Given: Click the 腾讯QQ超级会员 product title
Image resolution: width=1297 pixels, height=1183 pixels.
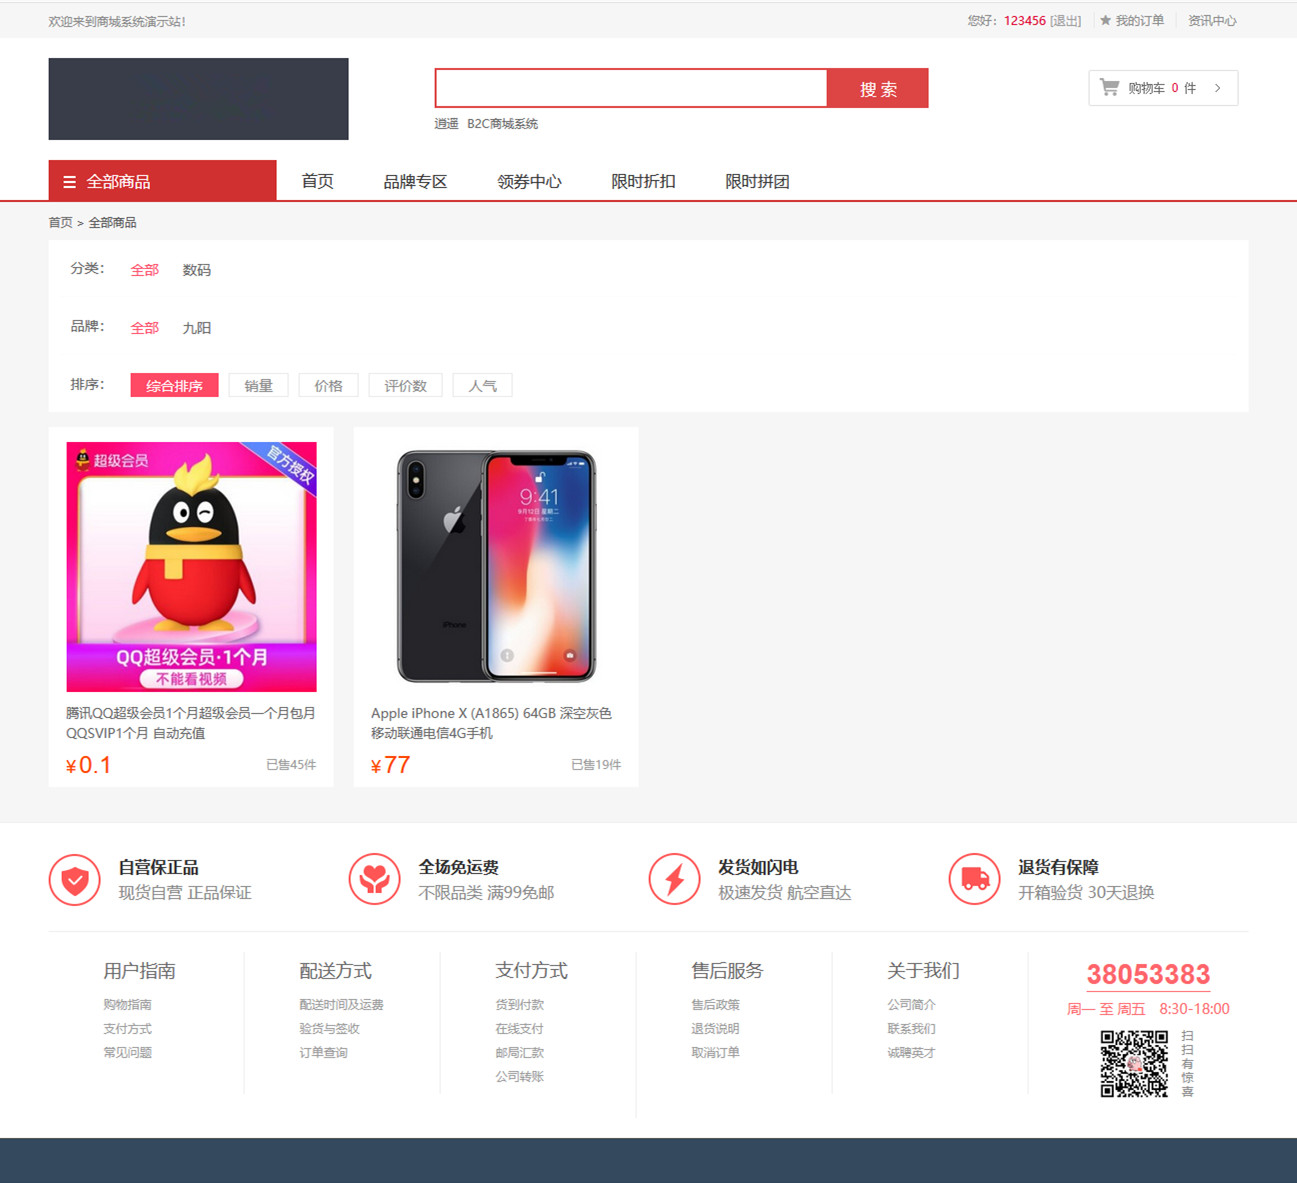Looking at the screenshot, I should [191, 723].
